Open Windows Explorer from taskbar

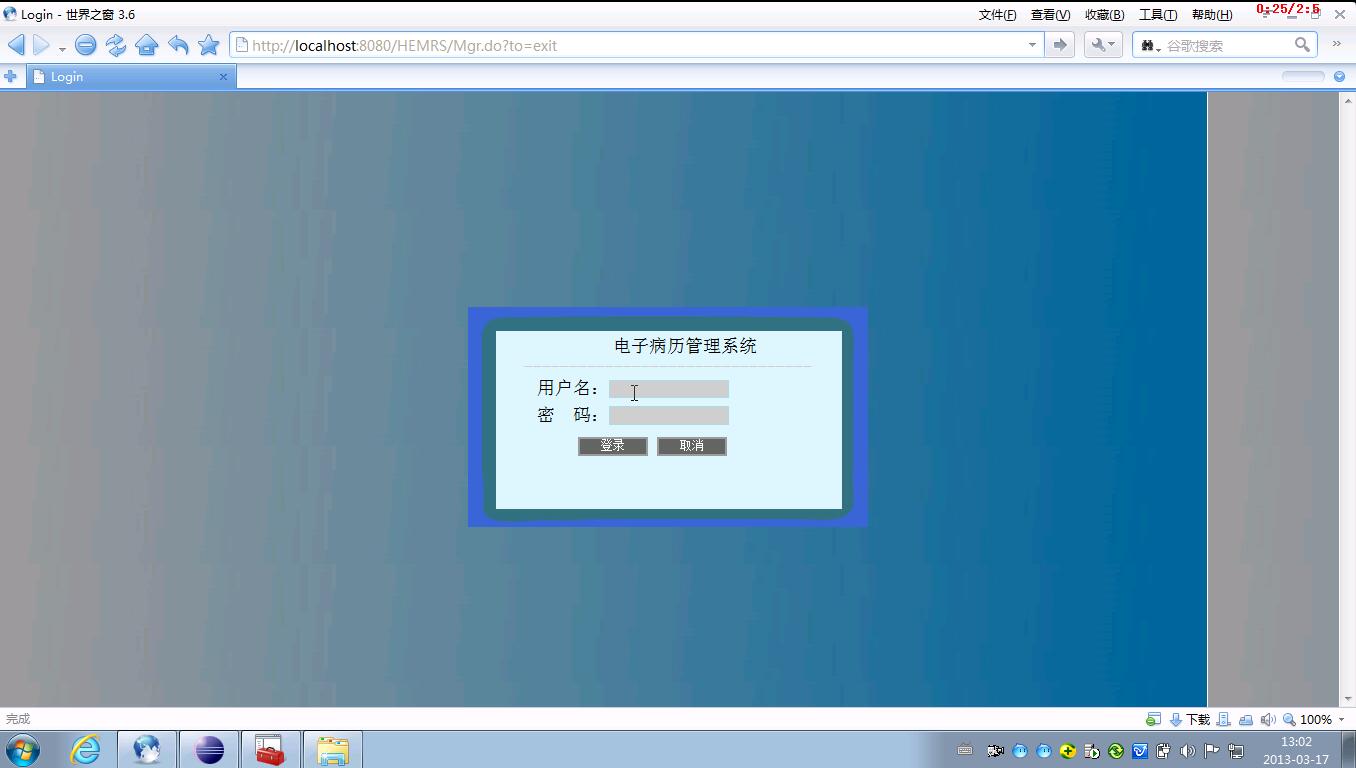[332, 749]
